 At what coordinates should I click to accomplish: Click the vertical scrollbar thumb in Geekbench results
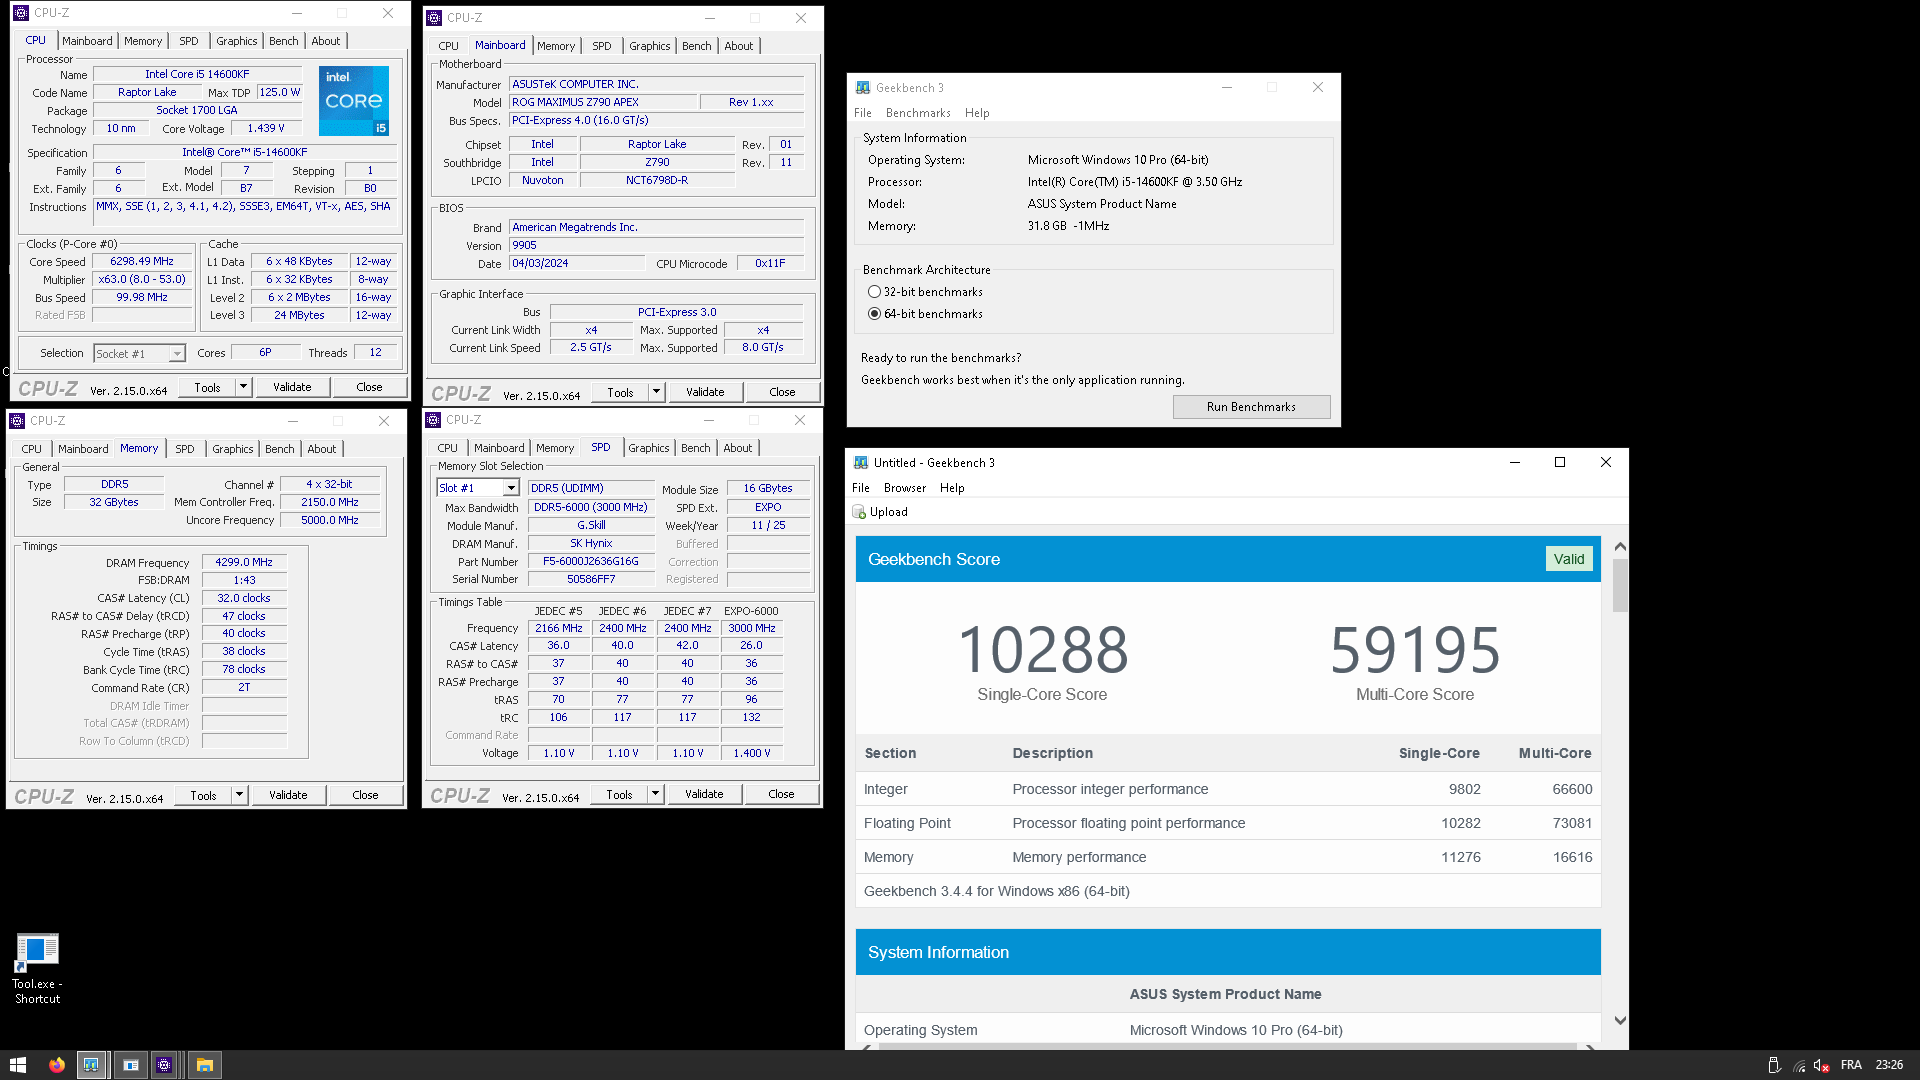point(1620,585)
